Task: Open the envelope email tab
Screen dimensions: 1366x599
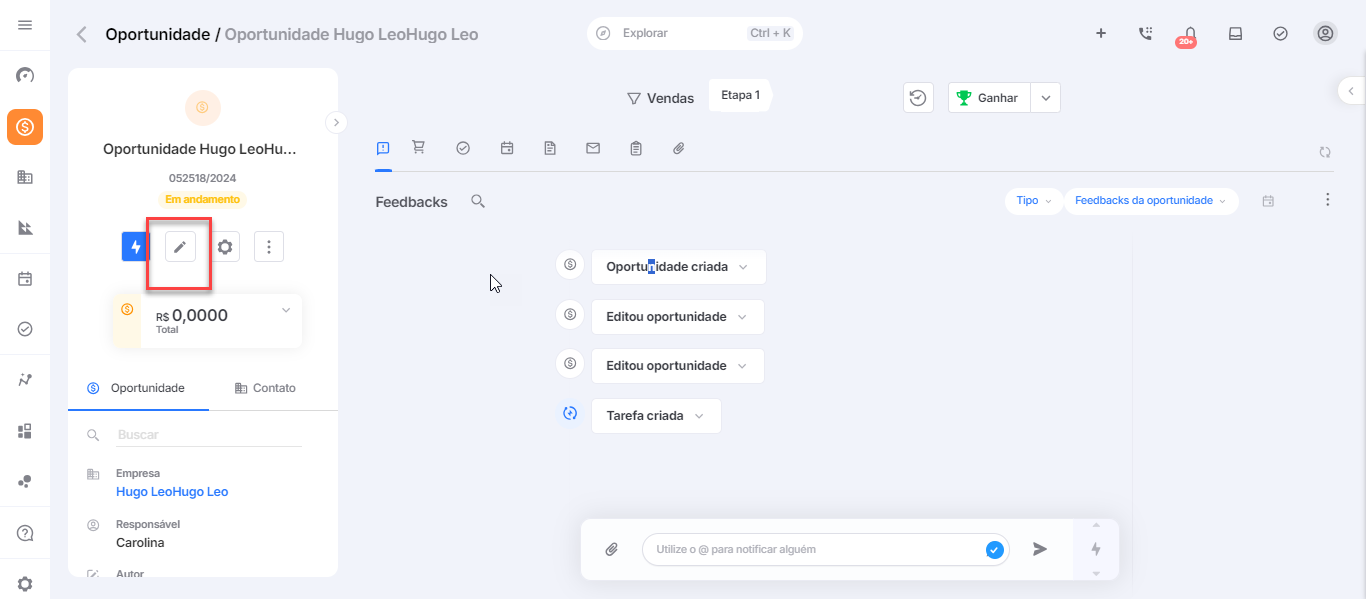Action: click(593, 148)
